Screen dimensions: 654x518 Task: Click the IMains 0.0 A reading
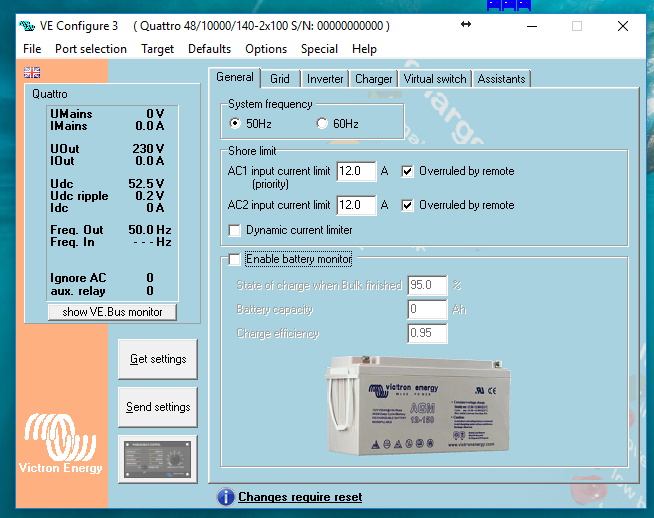(x=108, y=126)
